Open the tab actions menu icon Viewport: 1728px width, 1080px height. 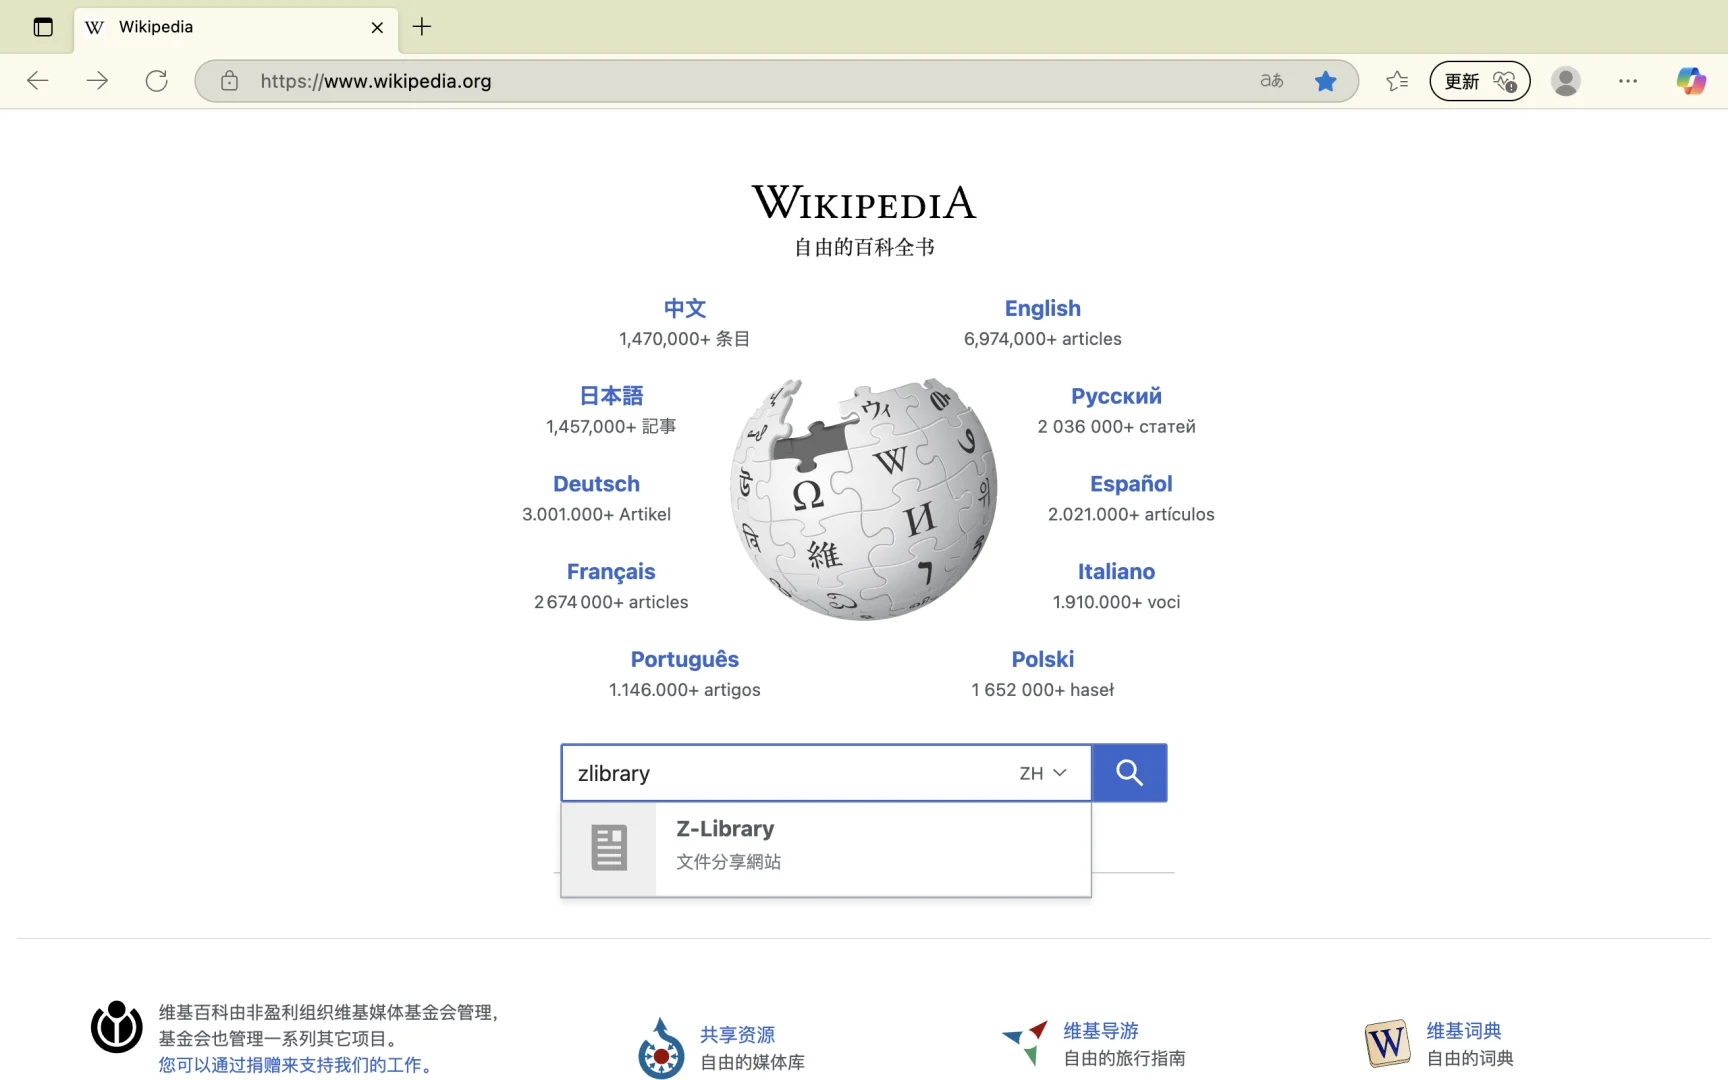[43, 27]
